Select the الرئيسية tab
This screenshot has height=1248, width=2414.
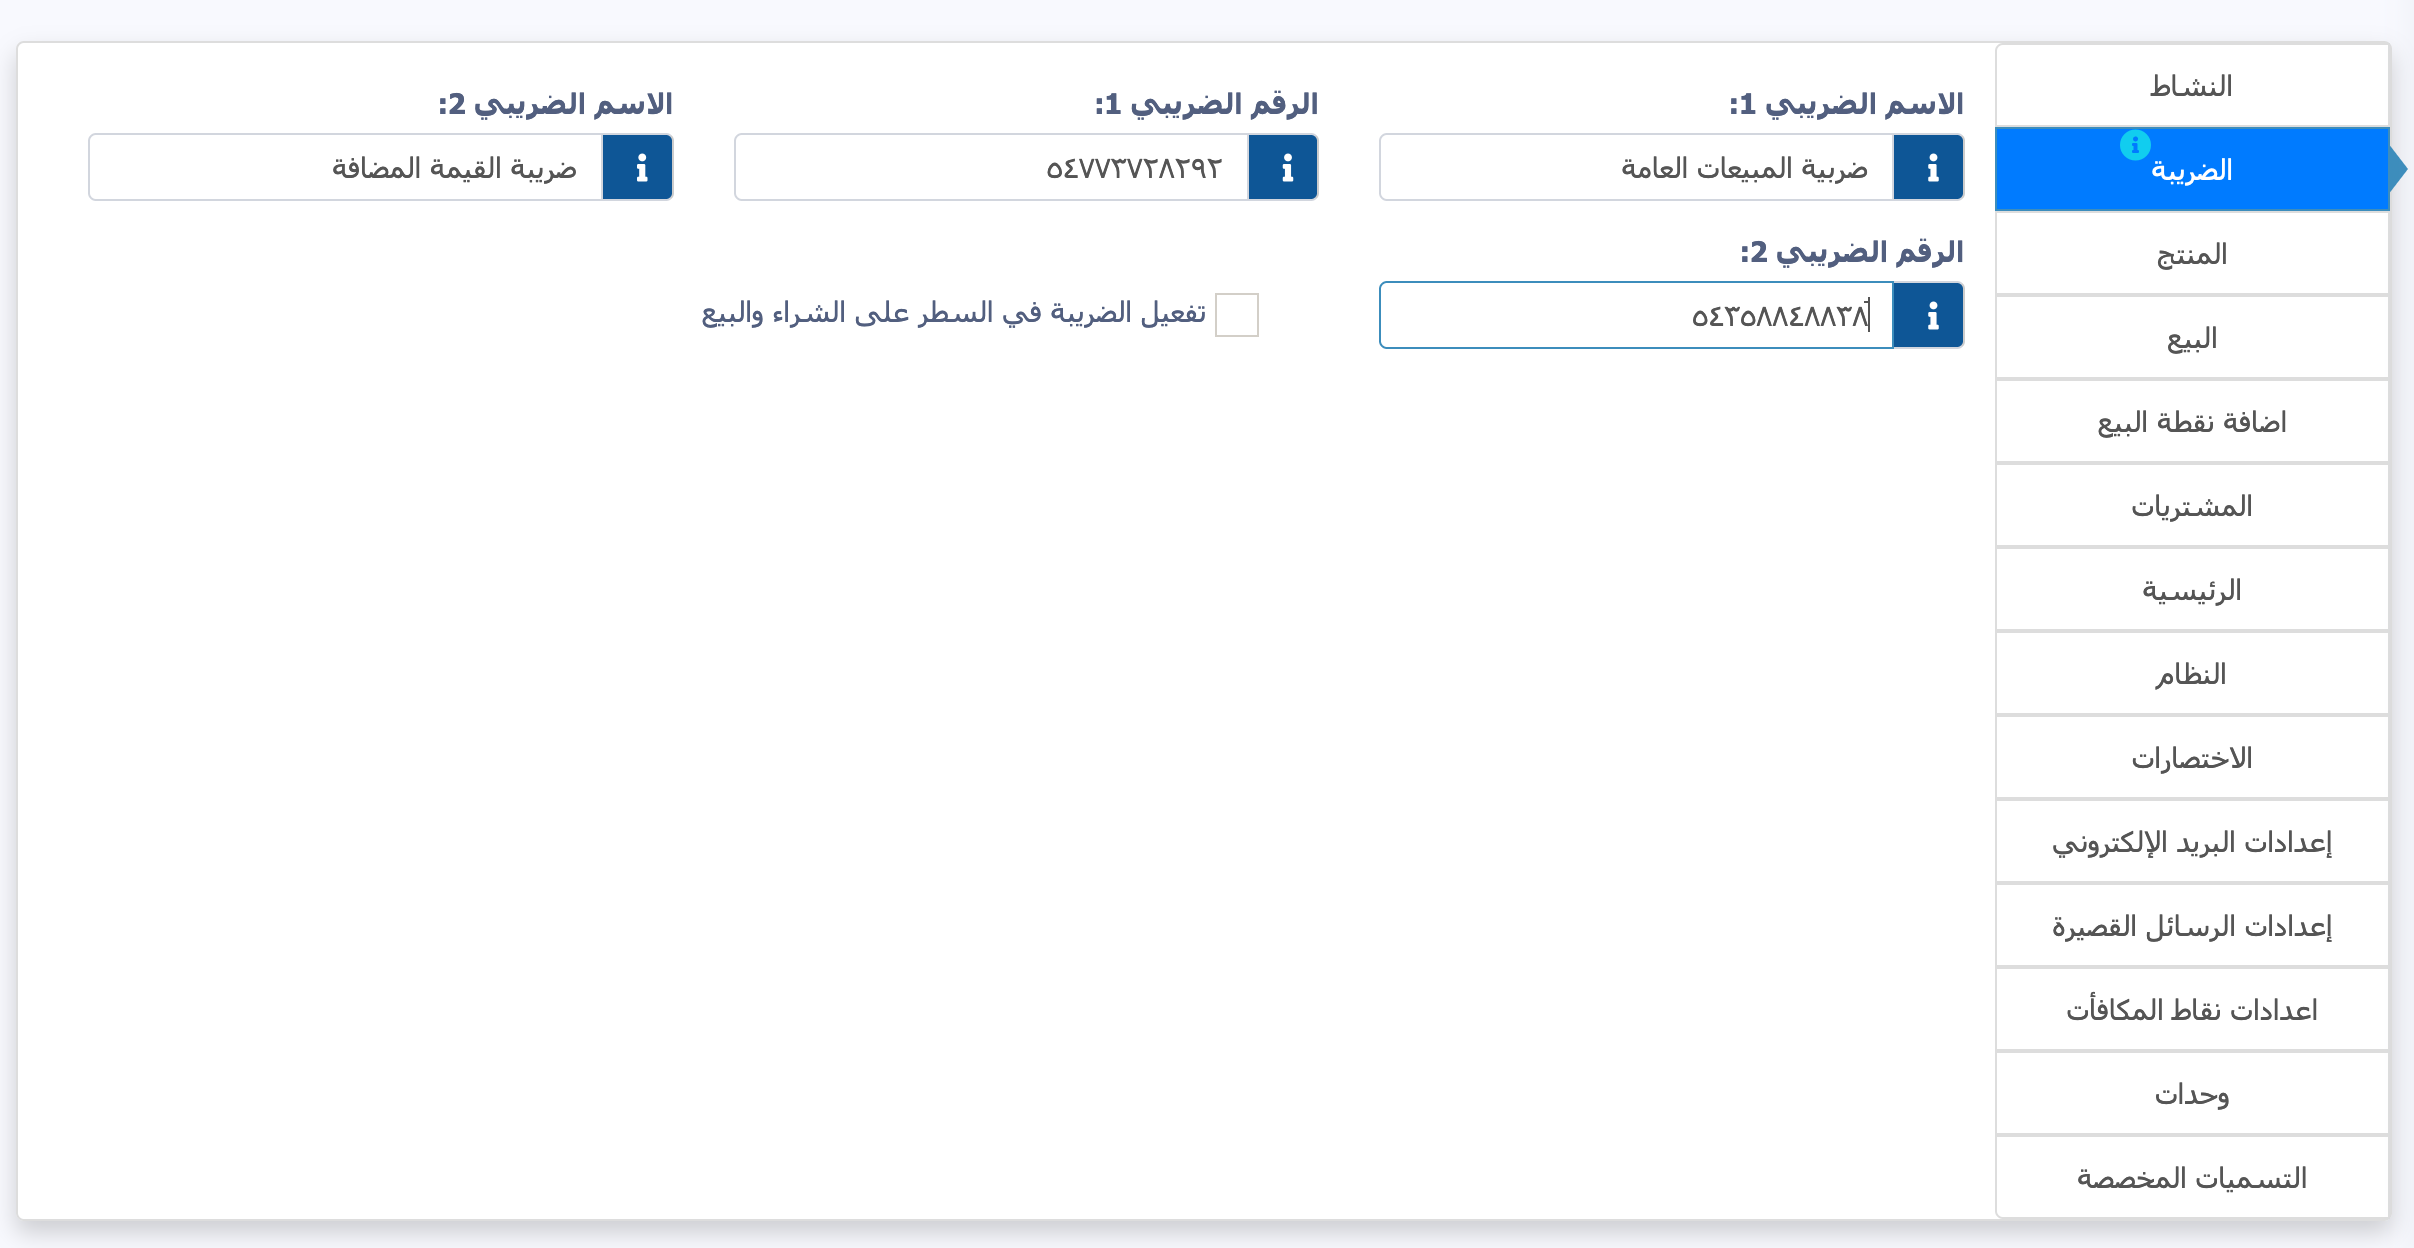pyautogui.click(x=2192, y=589)
